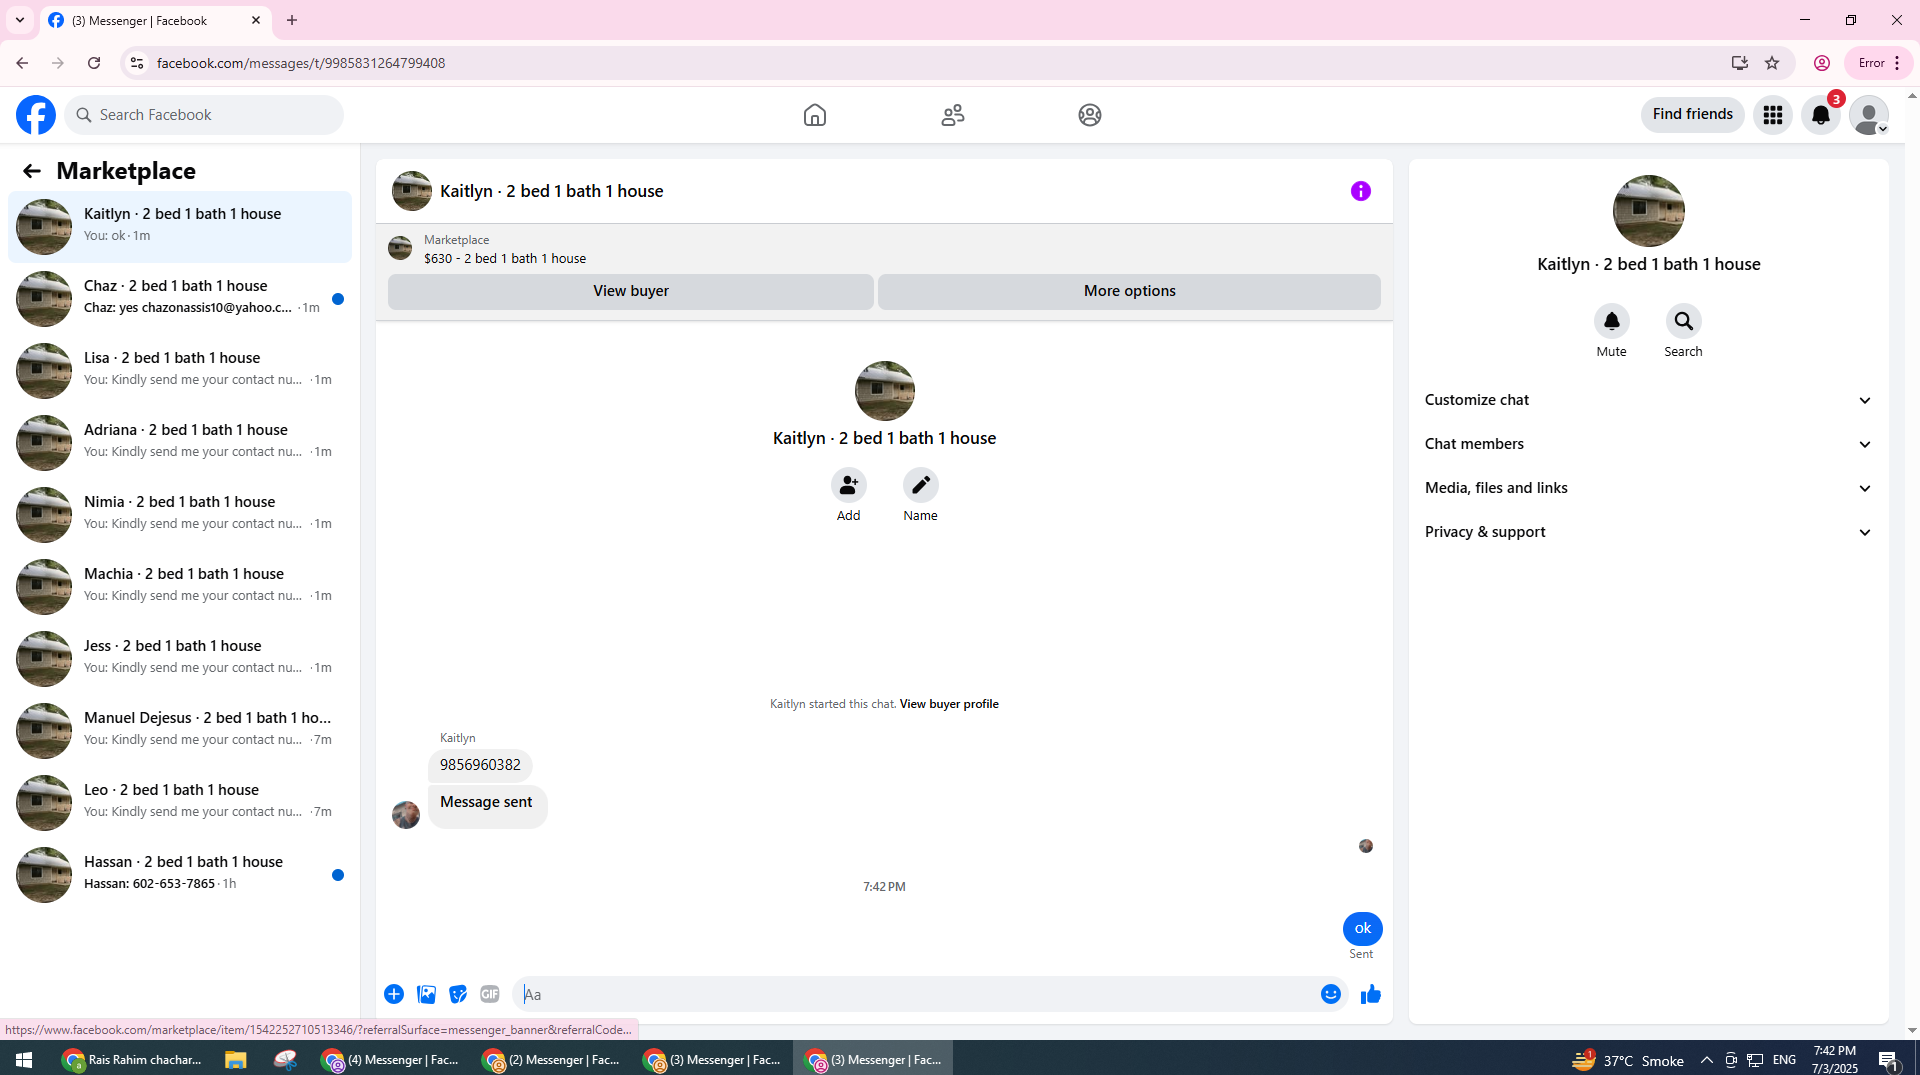Switch to (2) Messenger taskbar window
The image size is (1920, 1075).
pos(552,1060)
